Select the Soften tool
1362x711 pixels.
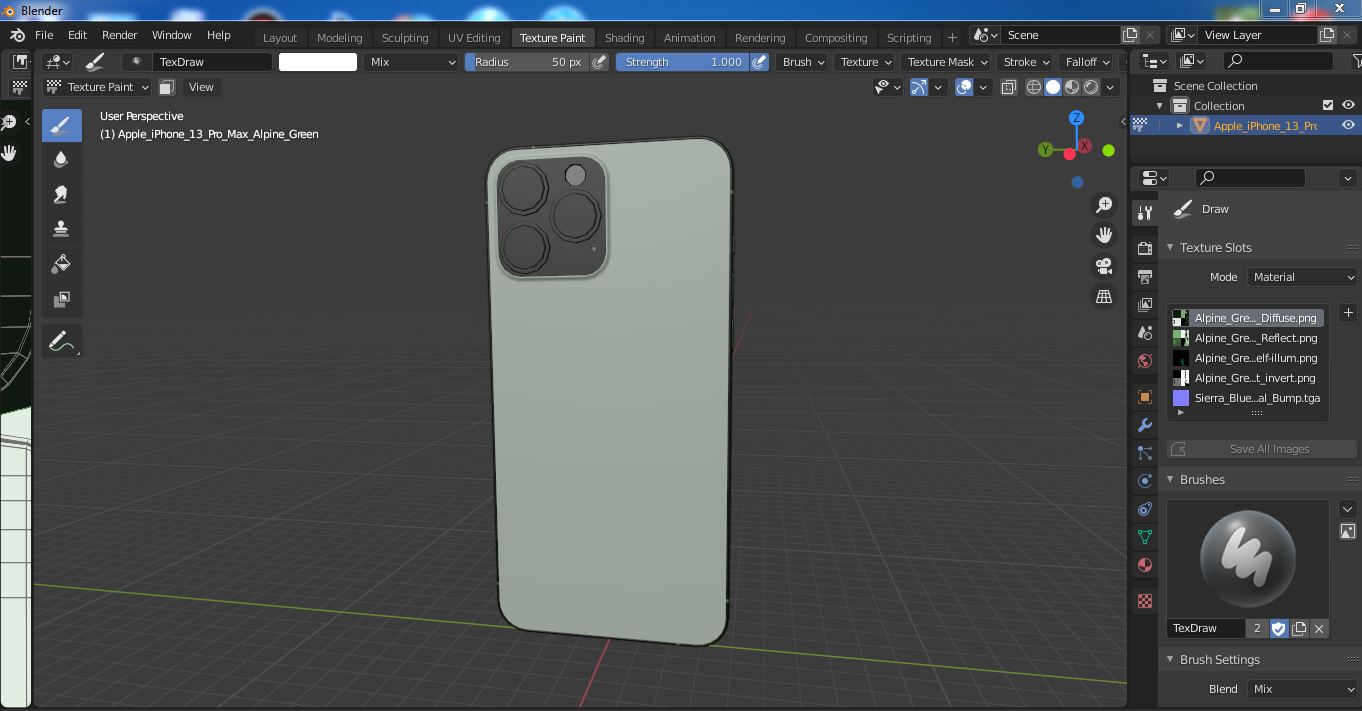tap(61, 159)
